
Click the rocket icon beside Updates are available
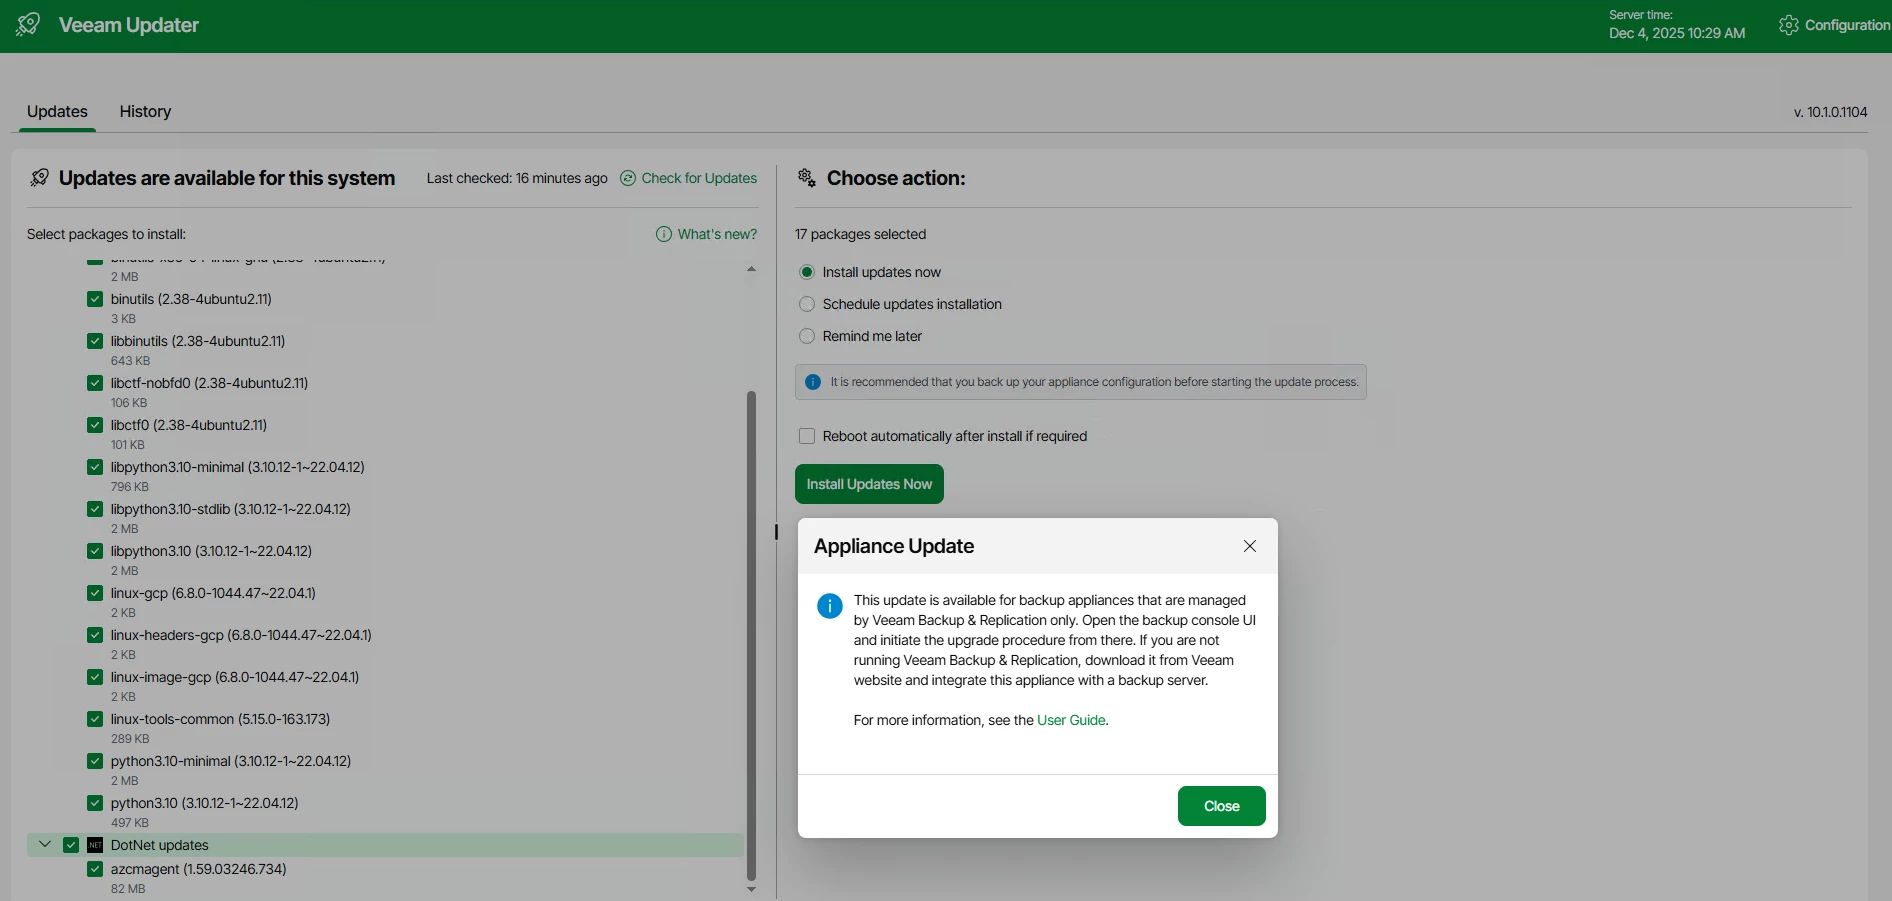click(39, 178)
